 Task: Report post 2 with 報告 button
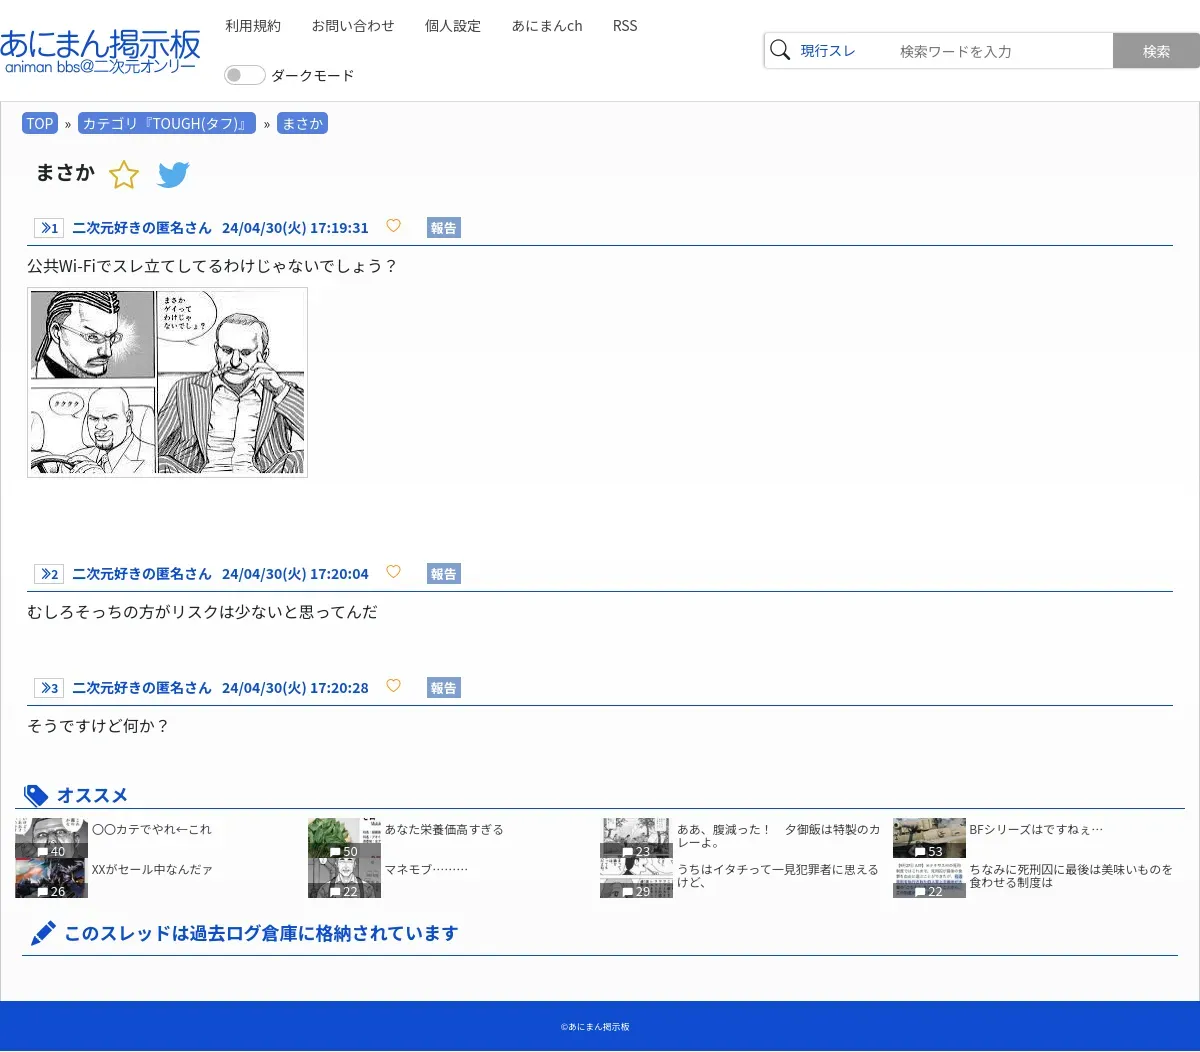(x=444, y=574)
